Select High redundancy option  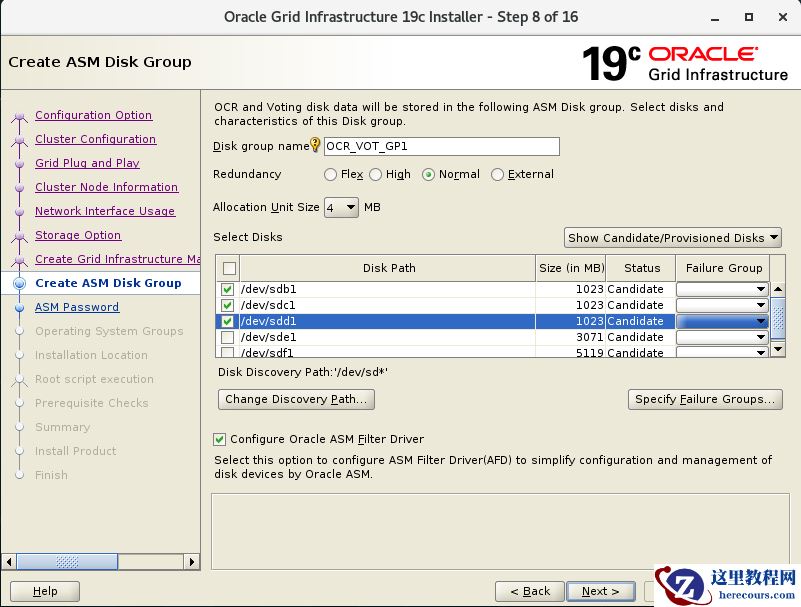click(x=375, y=175)
